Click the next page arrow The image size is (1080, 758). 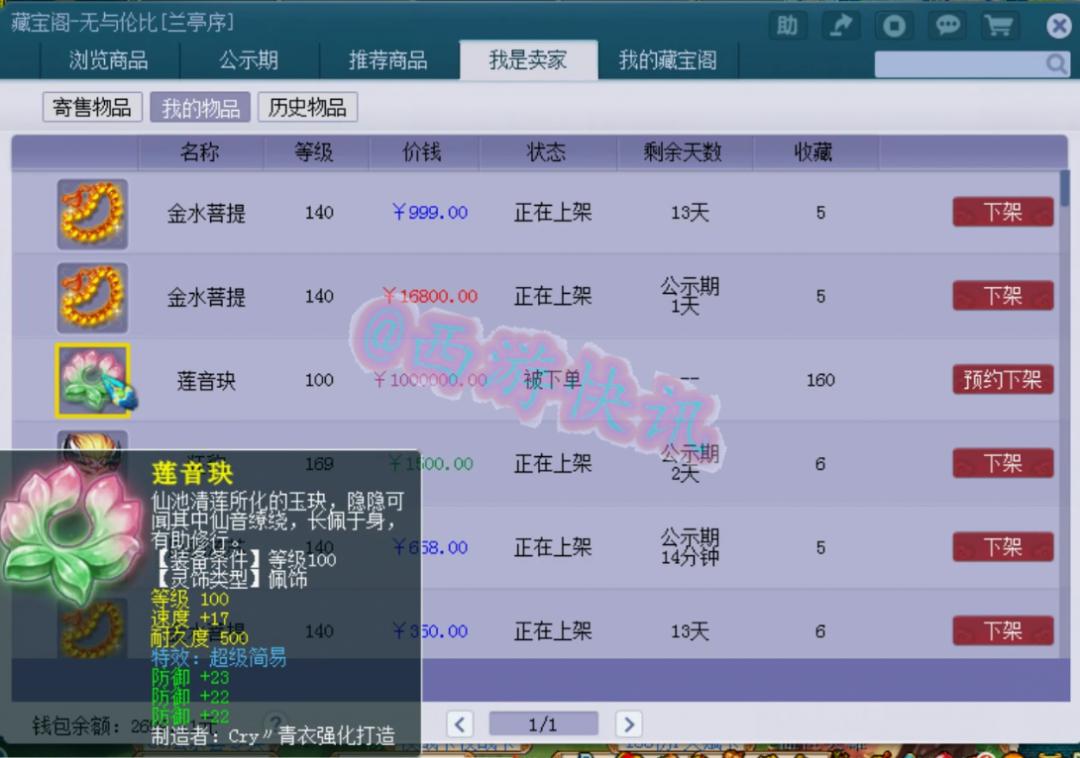(628, 723)
